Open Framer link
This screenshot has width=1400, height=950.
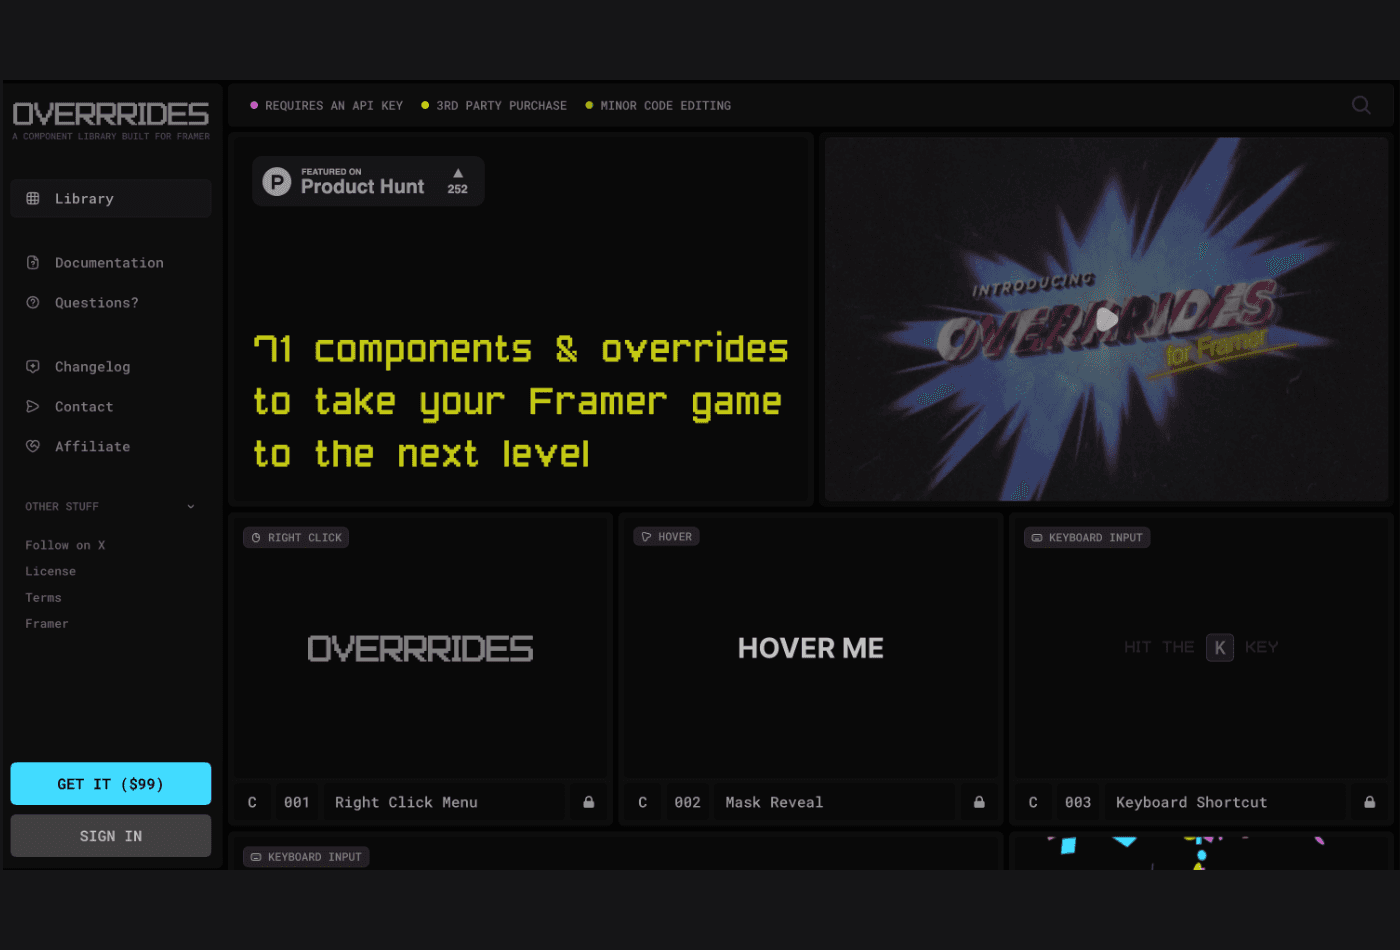click(47, 623)
